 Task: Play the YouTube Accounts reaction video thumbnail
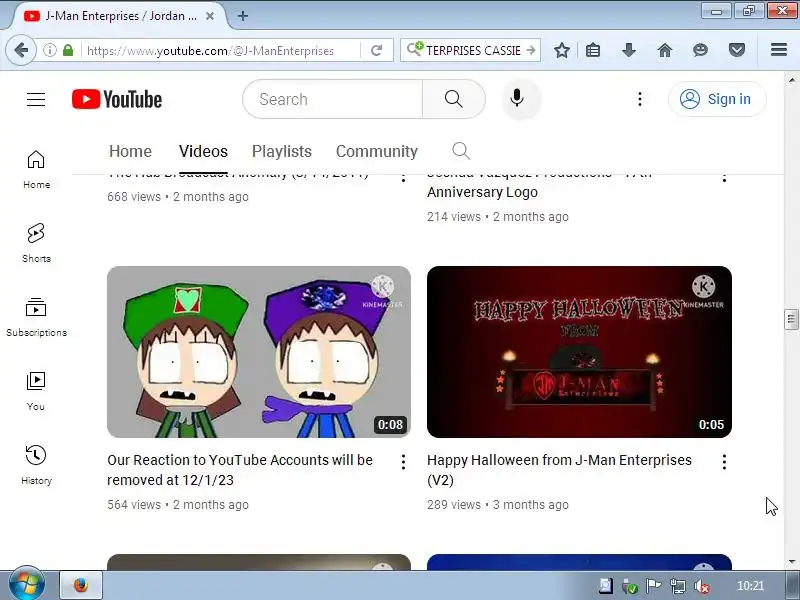tap(259, 352)
